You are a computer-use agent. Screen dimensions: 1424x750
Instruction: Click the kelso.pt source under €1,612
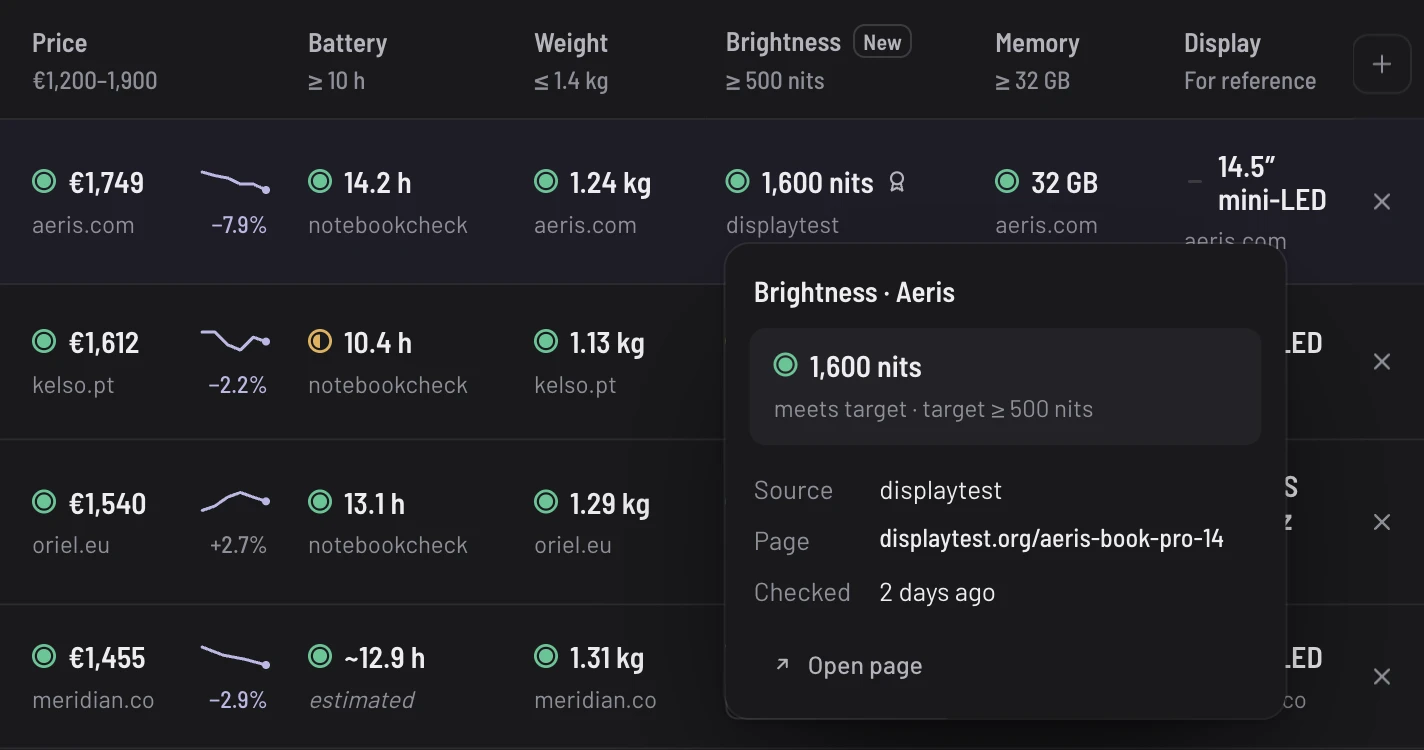coord(73,385)
